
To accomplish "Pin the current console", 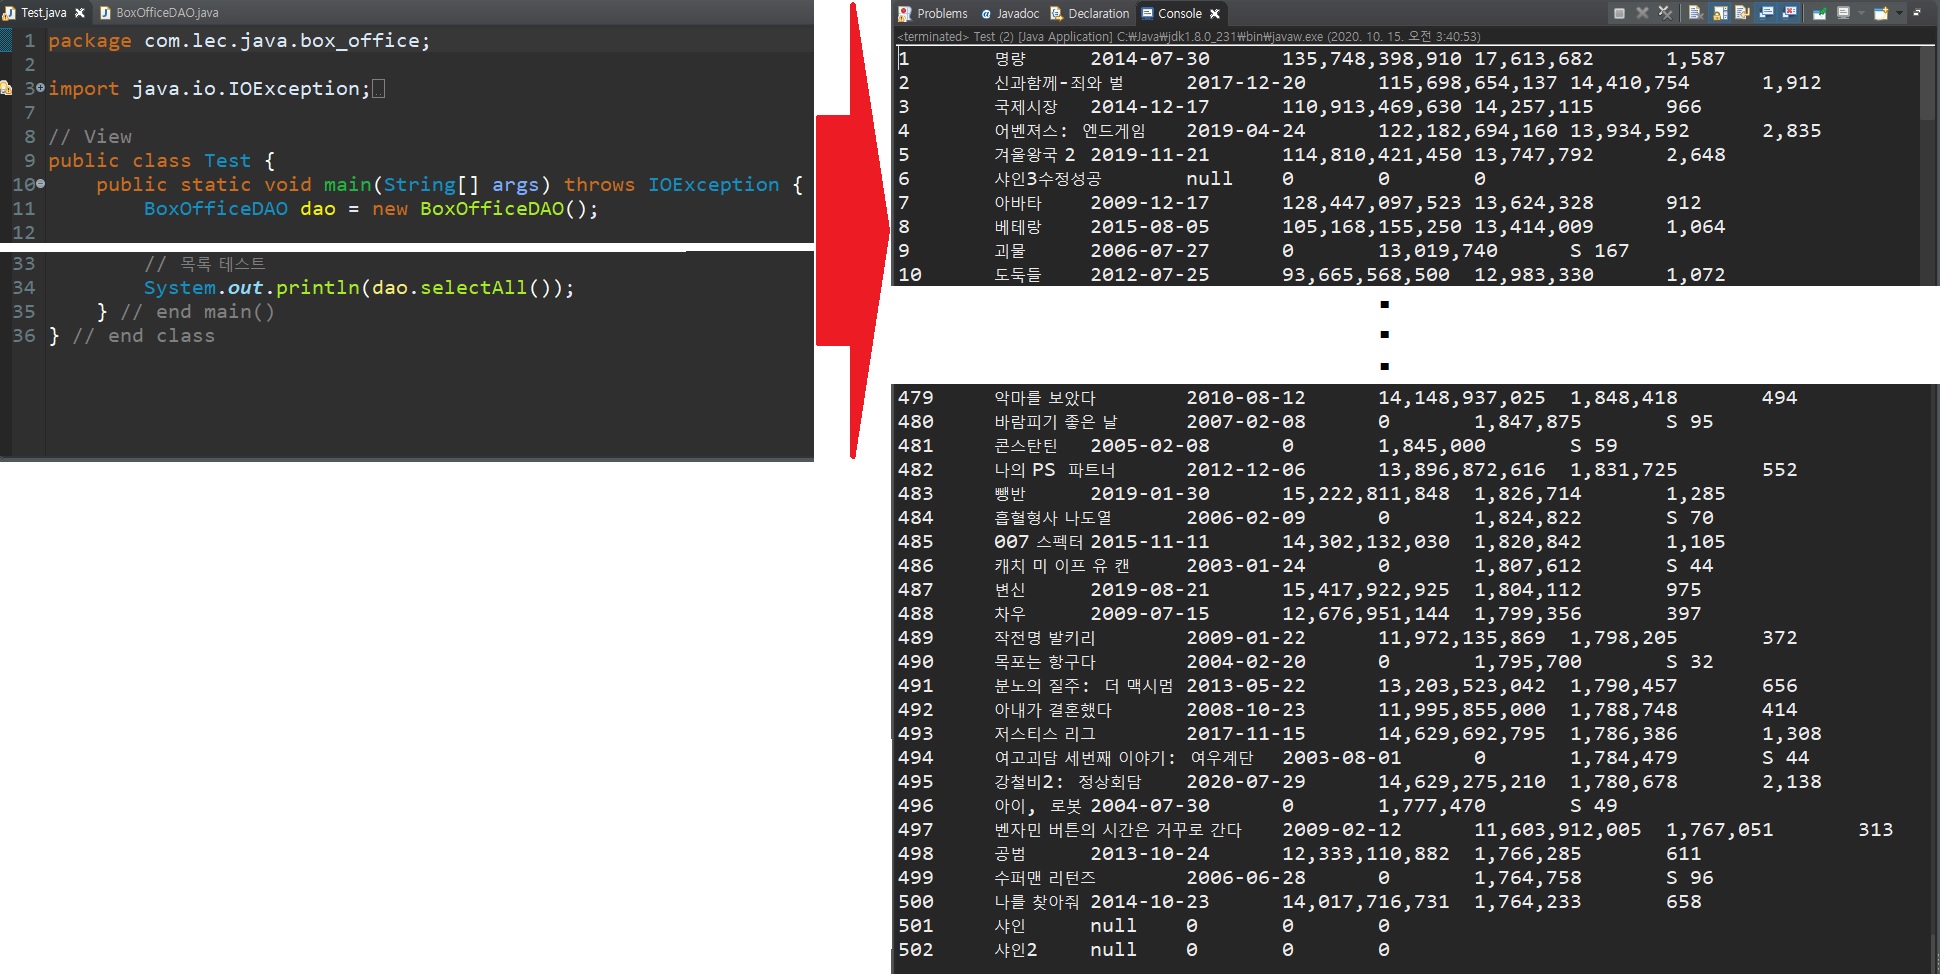I will click(x=1820, y=13).
